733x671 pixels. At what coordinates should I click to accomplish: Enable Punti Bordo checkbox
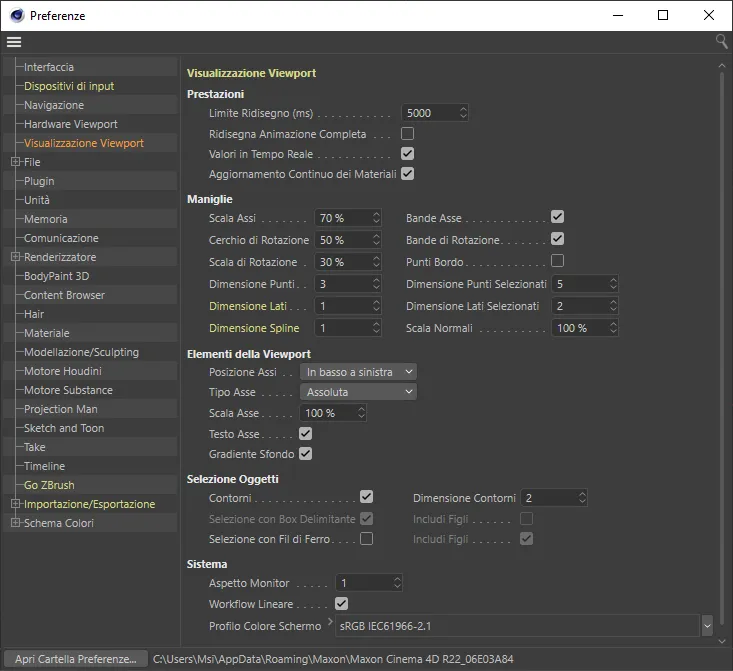tap(557, 260)
